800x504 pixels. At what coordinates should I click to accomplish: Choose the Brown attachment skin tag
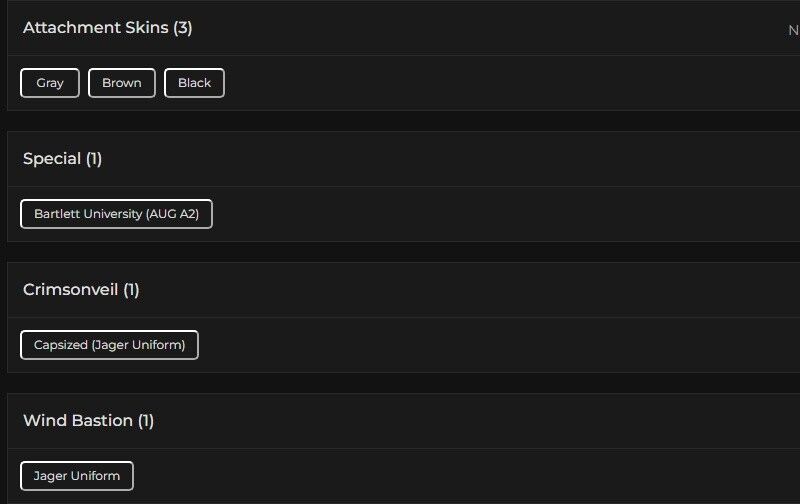pyautogui.click(x=121, y=83)
